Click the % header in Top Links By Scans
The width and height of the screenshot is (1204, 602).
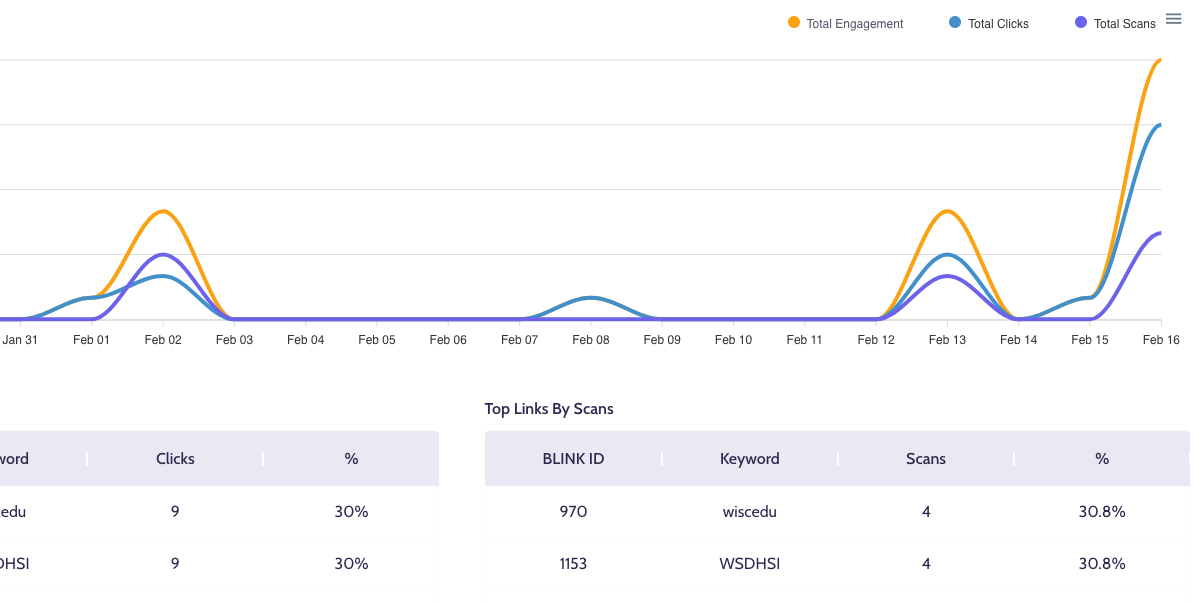(x=1101, y=459)
